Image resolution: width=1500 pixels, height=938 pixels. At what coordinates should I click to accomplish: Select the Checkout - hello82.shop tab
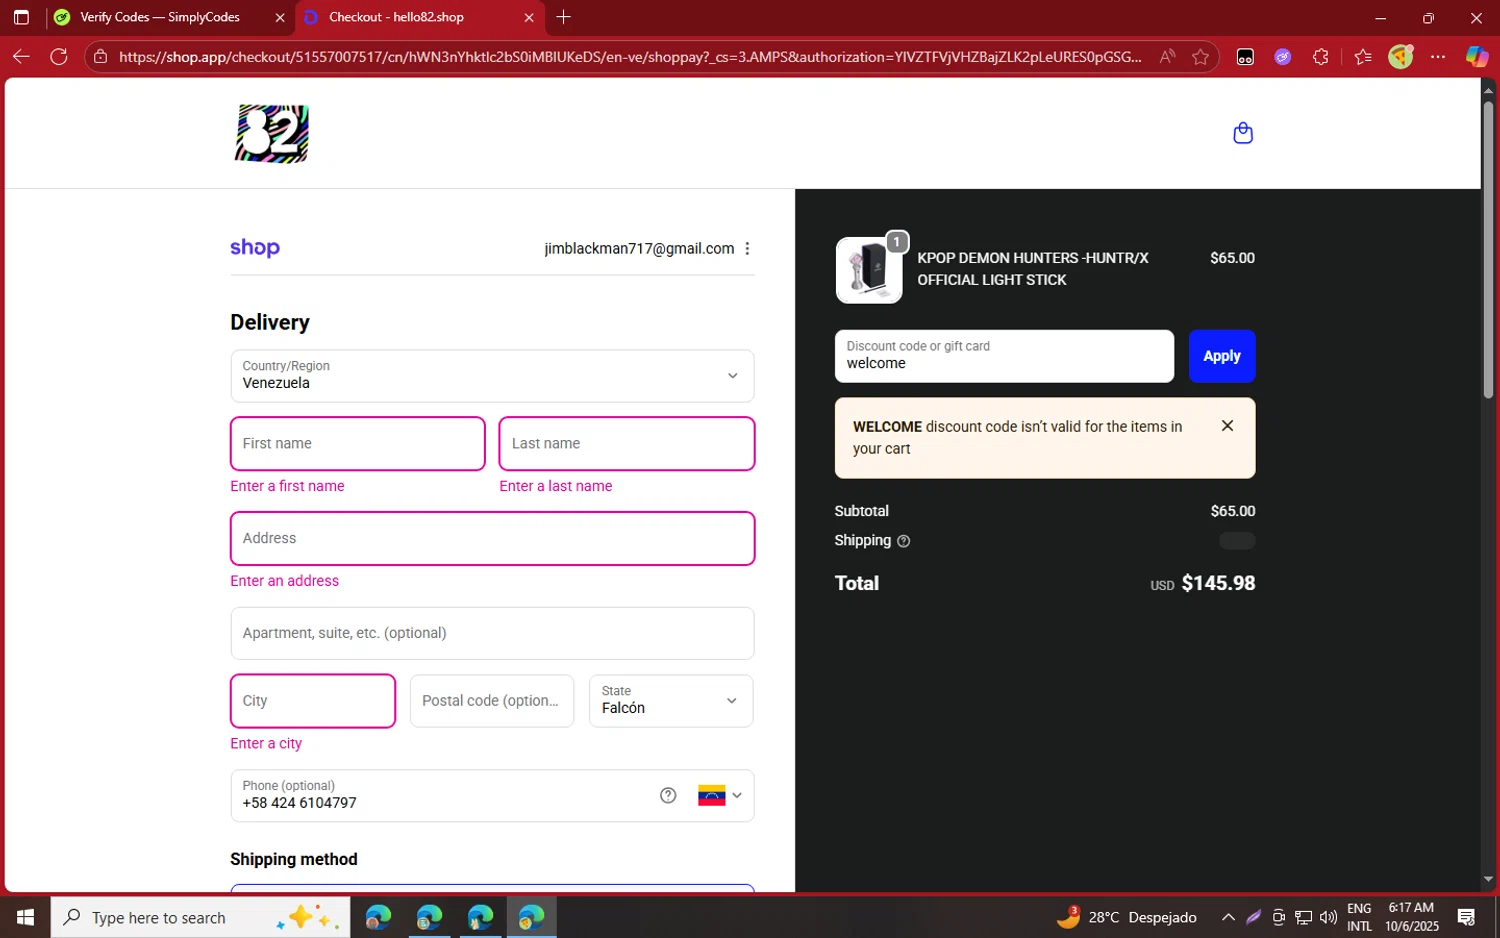(419, 18)
